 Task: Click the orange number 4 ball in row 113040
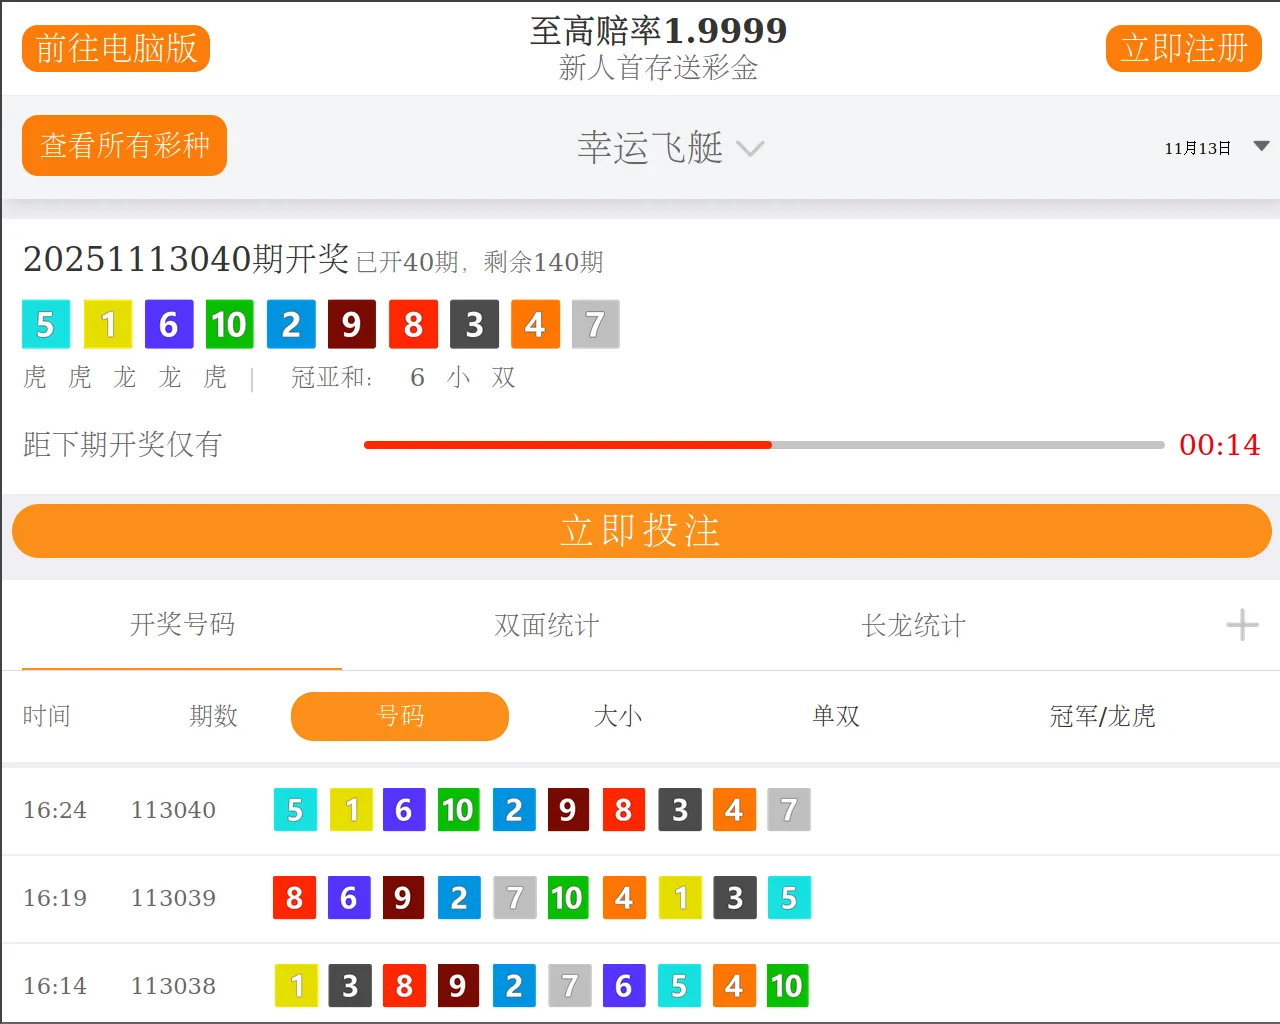[734, 810]
